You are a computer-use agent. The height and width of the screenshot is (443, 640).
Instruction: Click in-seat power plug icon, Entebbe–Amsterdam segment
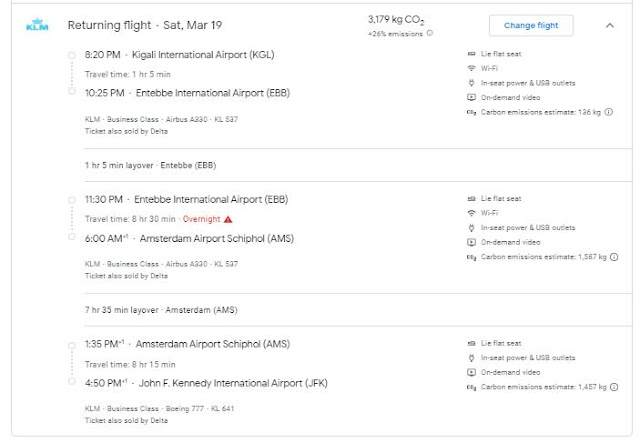471,228
